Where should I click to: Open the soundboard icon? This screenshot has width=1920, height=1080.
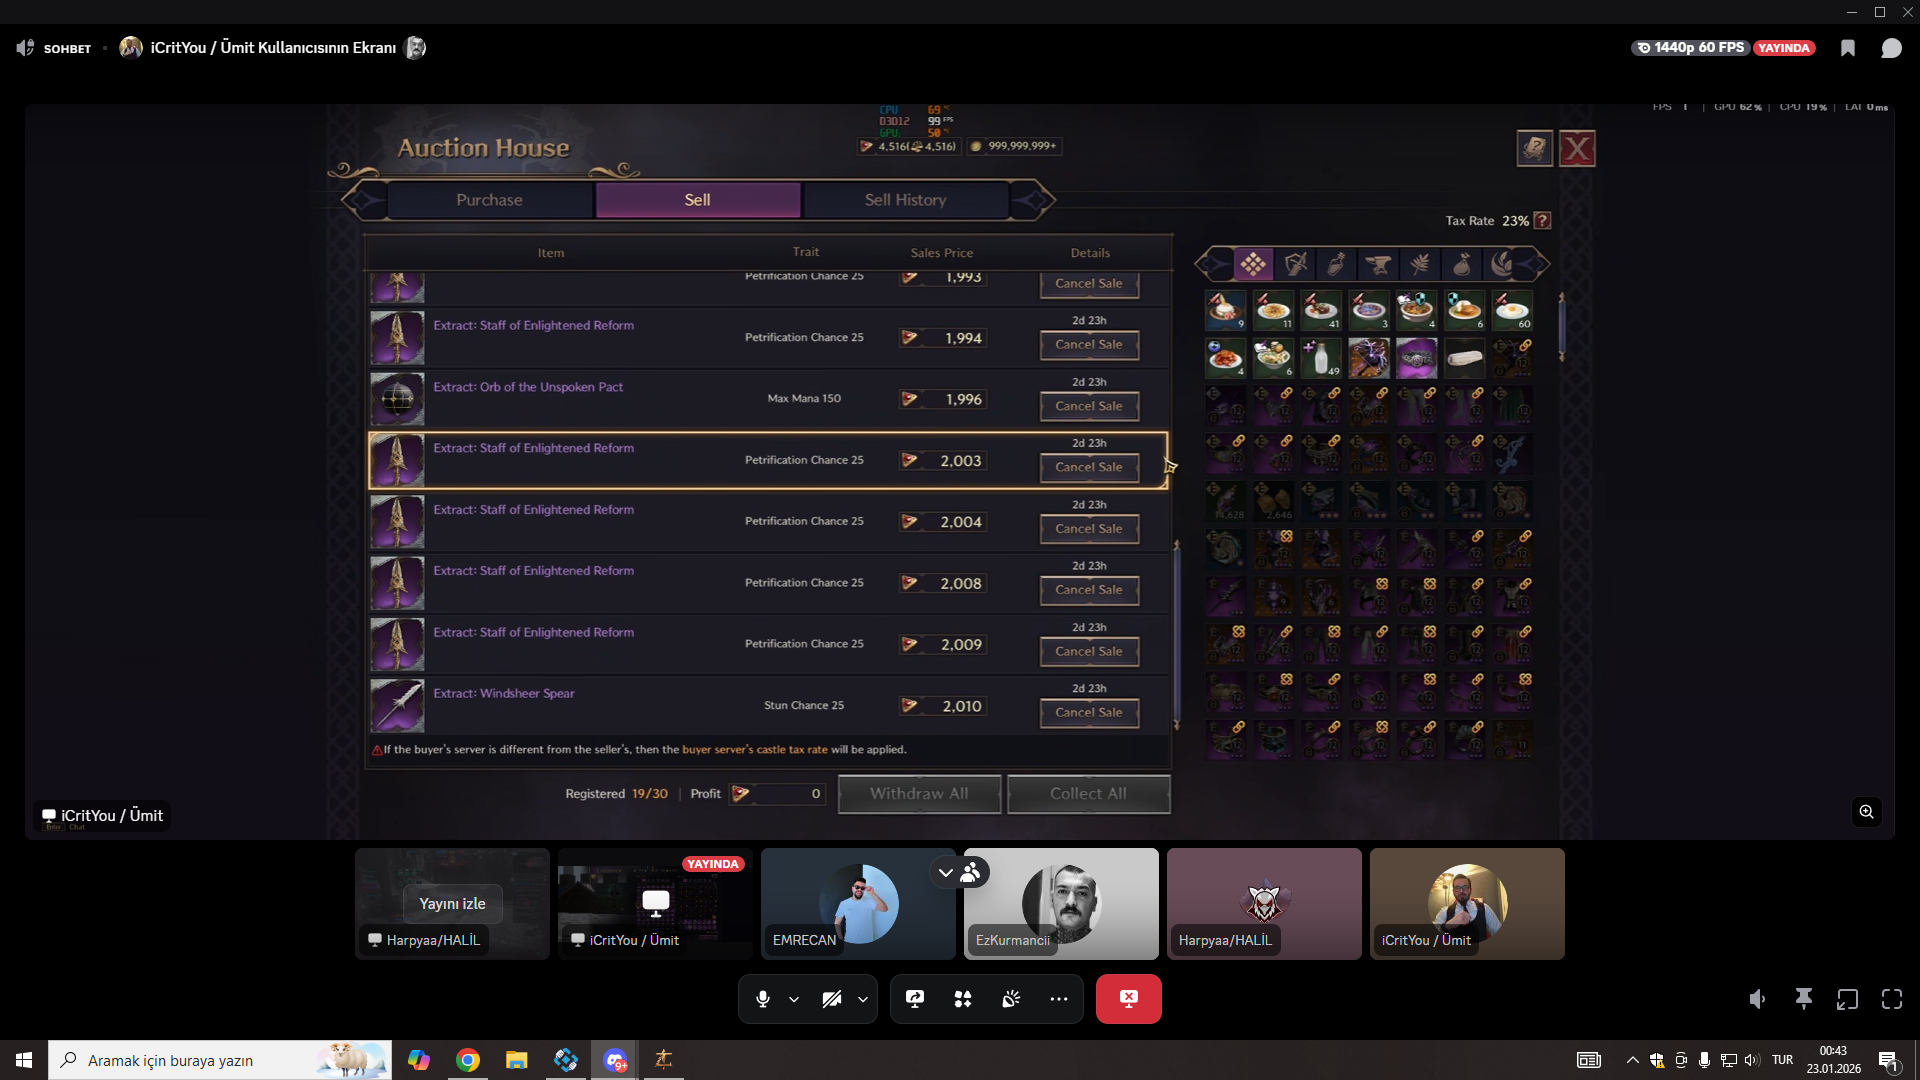tap(1011, 999)
